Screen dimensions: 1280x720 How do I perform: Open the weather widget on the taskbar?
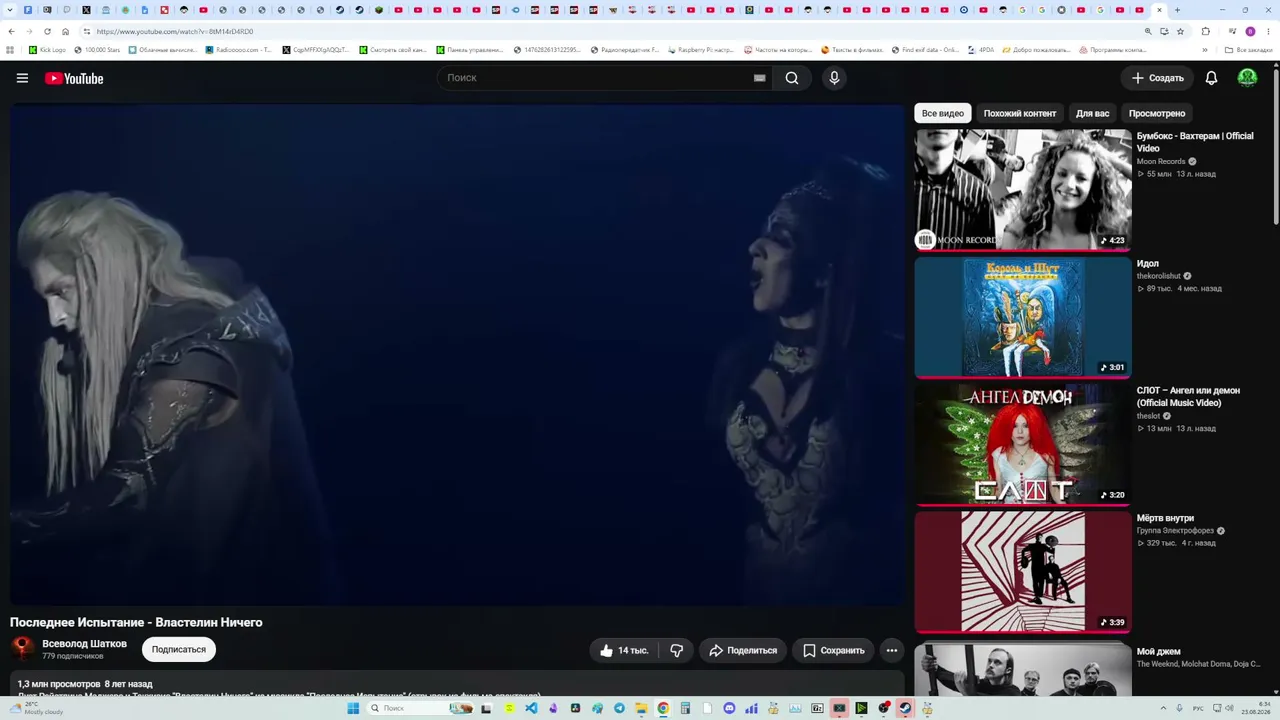(35, 708)
